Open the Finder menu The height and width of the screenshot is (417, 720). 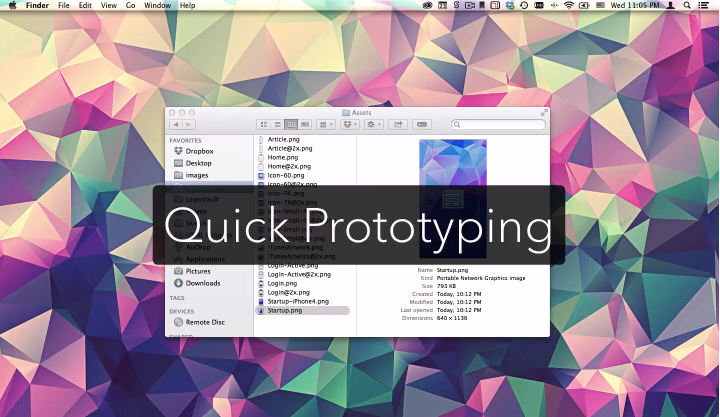click(x=37, y=6)
